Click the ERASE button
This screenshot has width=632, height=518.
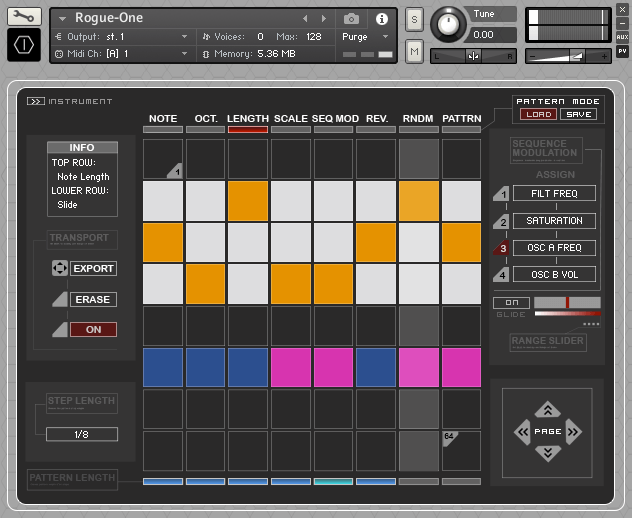pyautogui.click(x=93, y=299)
